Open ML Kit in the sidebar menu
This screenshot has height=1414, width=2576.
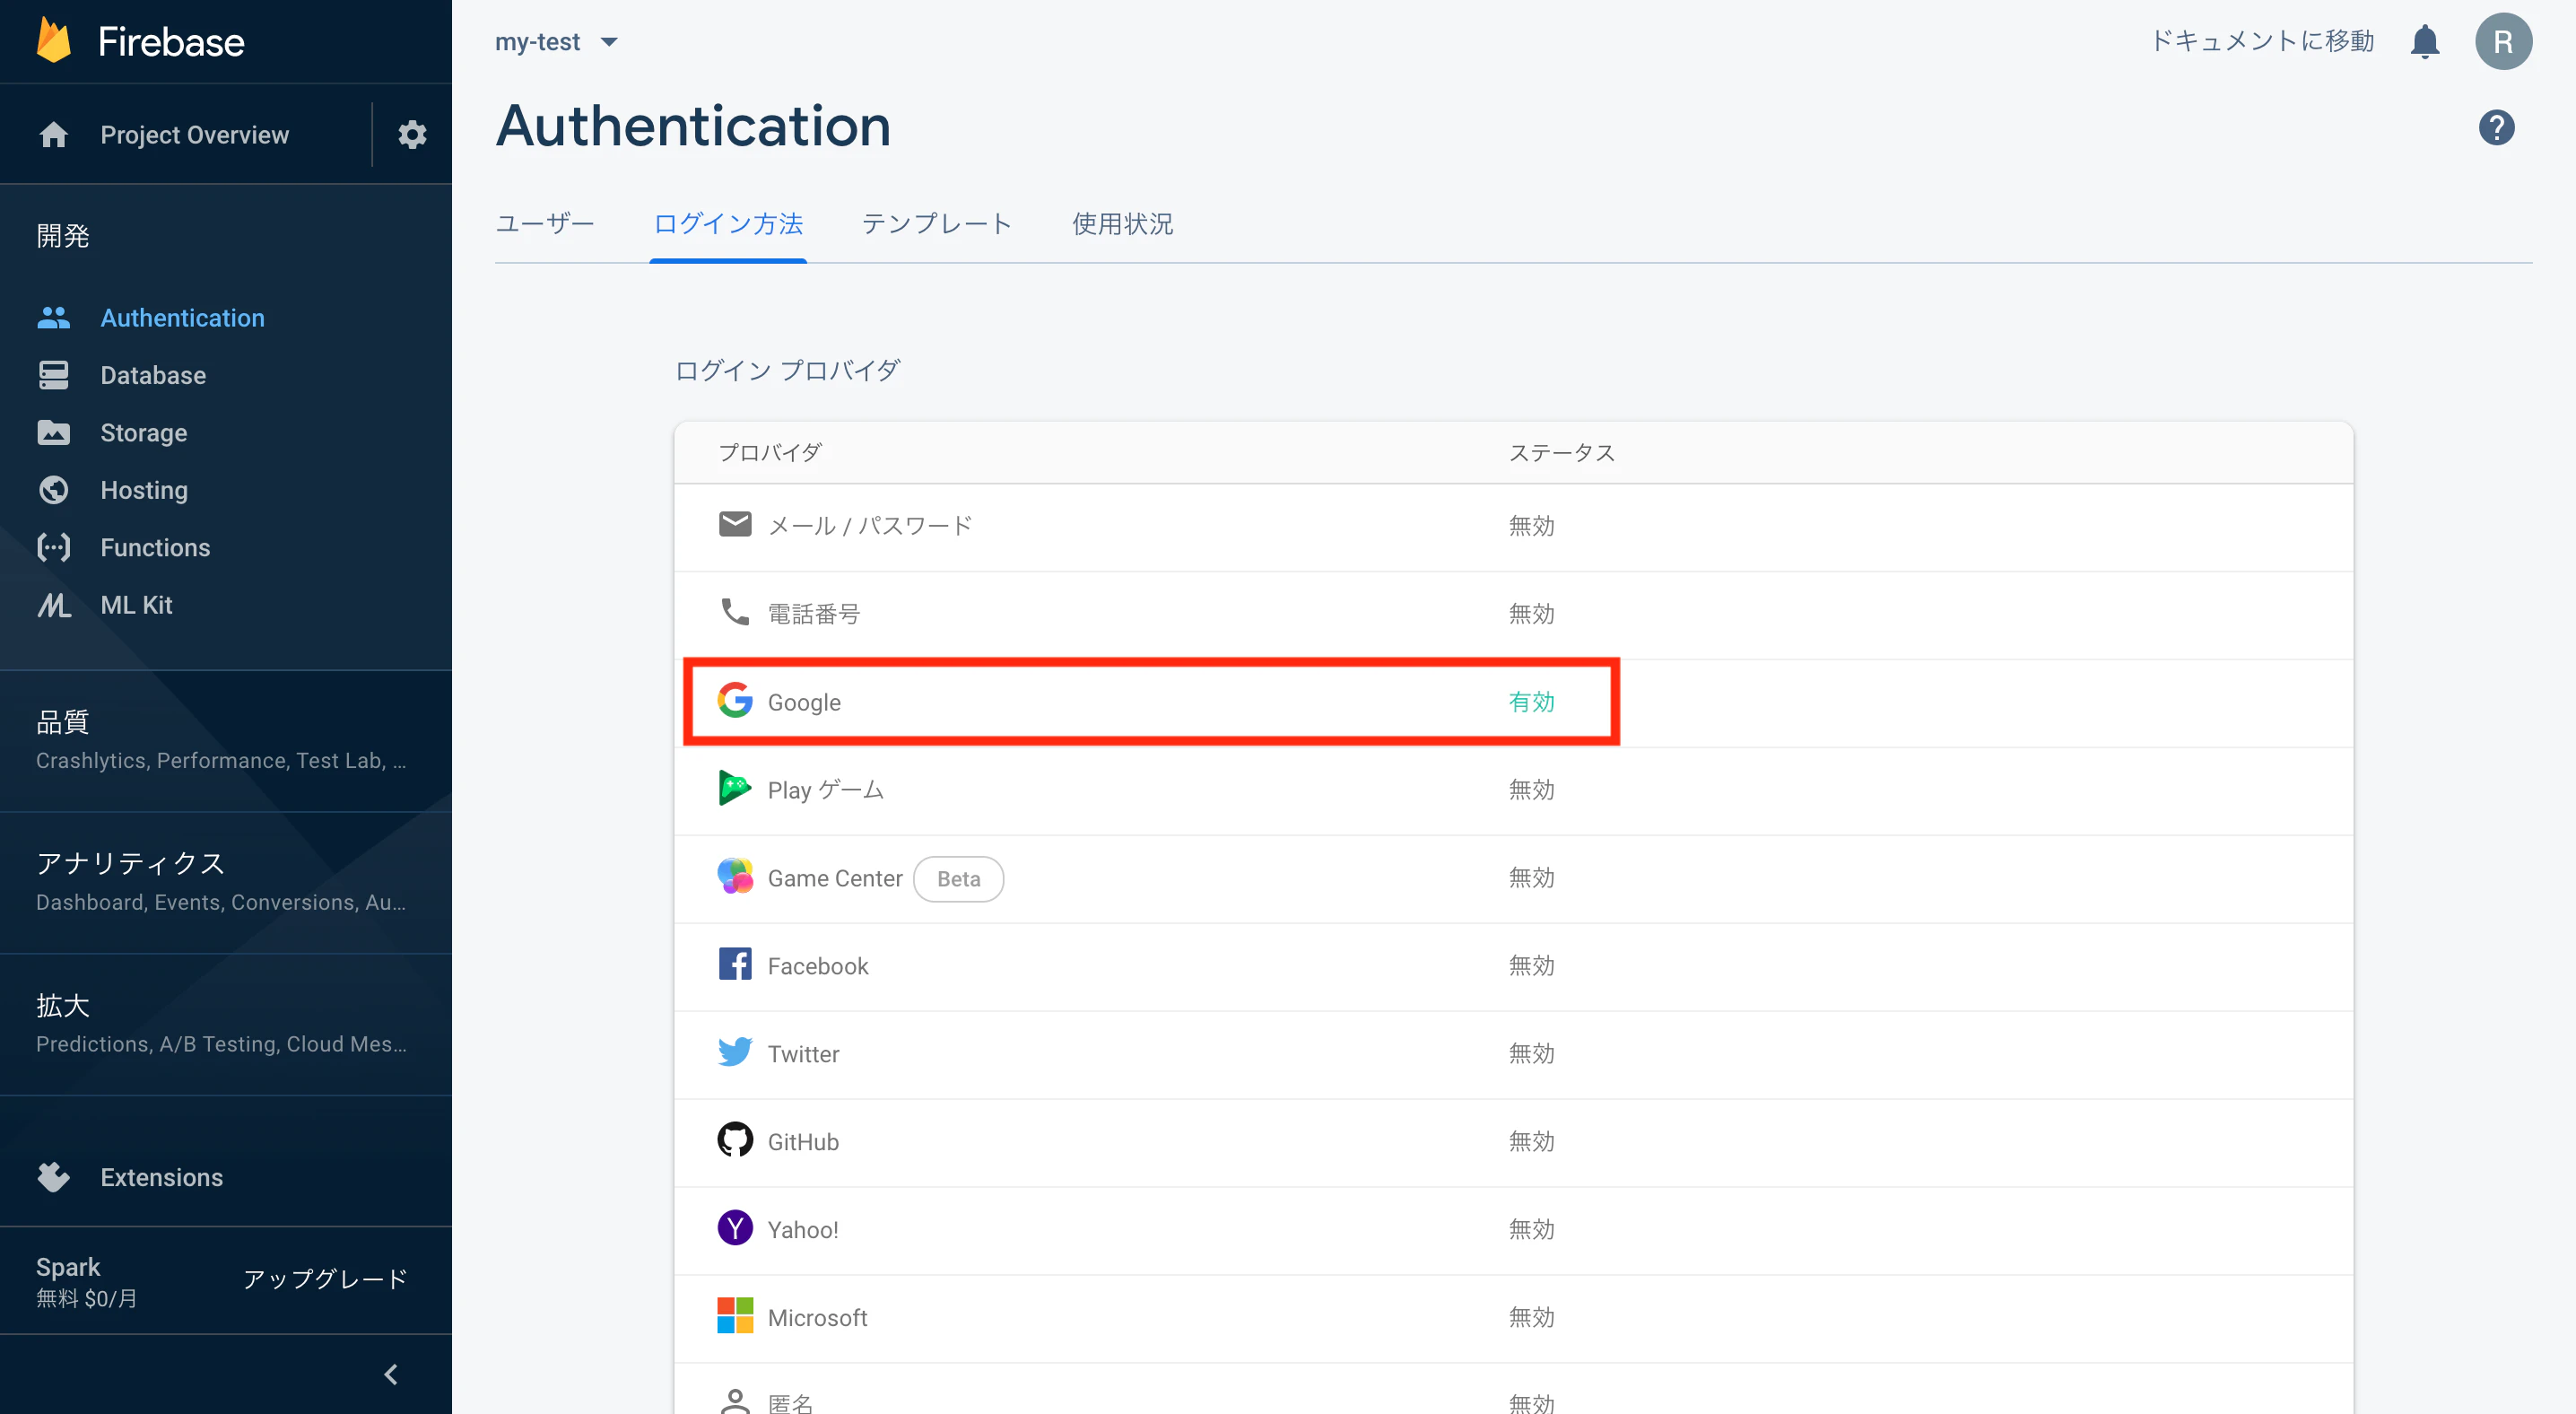coord(136,605)
